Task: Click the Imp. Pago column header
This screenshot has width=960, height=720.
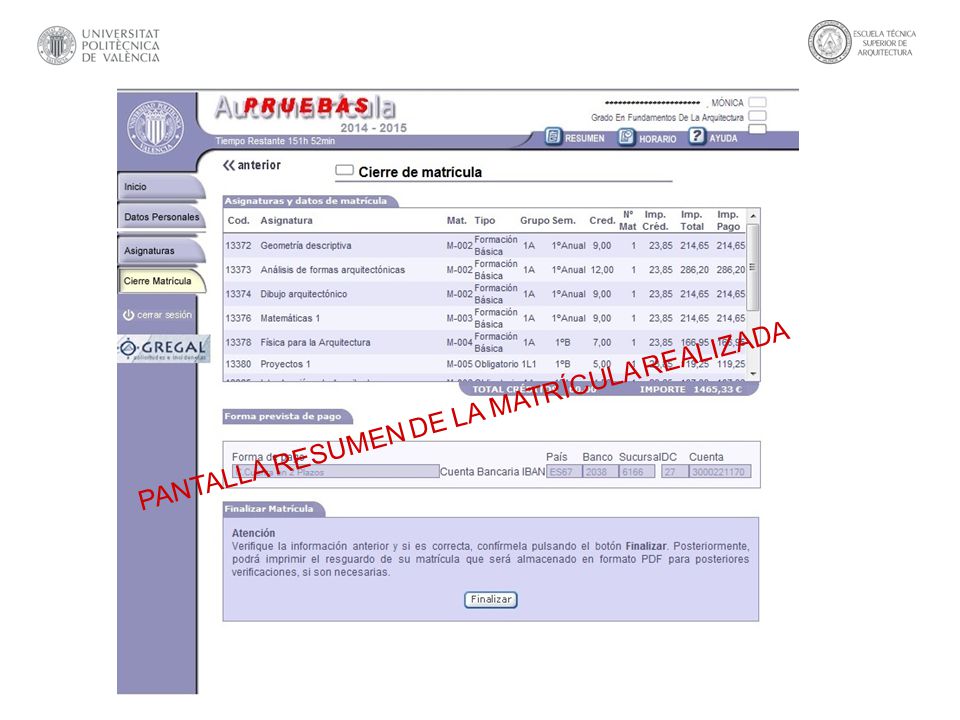Action: [728, 220]
